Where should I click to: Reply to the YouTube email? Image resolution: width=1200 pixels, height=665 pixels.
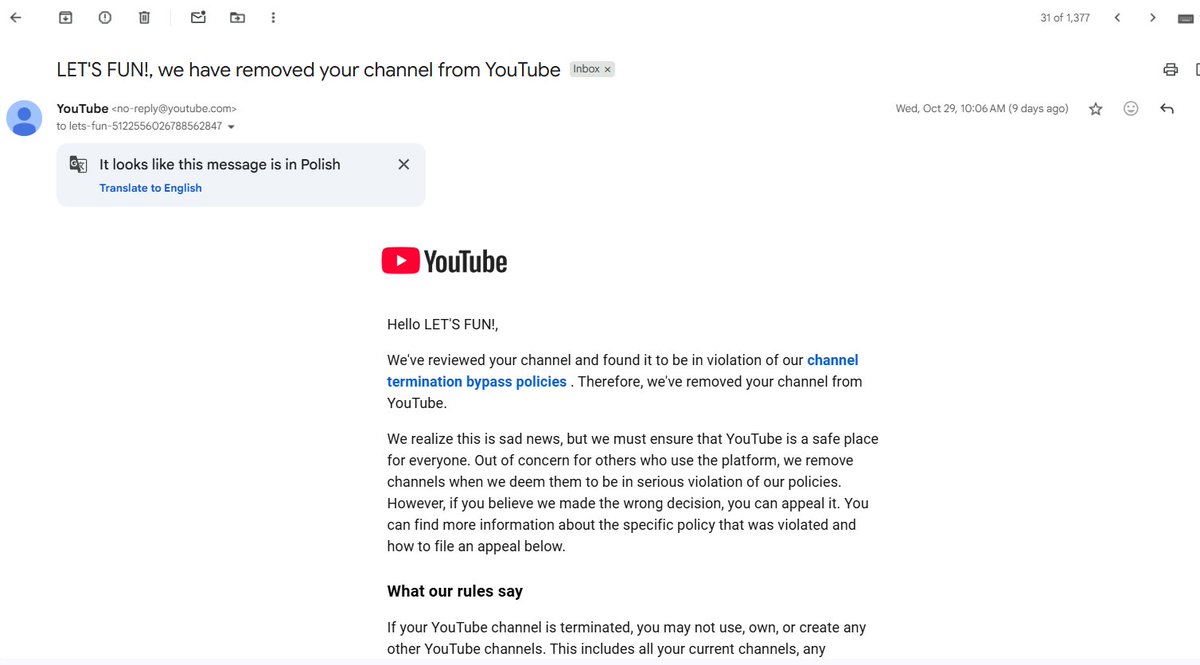(1166, 108)
